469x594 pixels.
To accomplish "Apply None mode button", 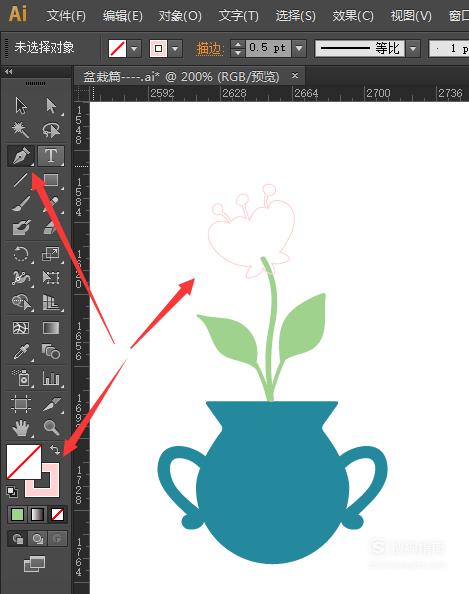I will (x=57, y=514).
